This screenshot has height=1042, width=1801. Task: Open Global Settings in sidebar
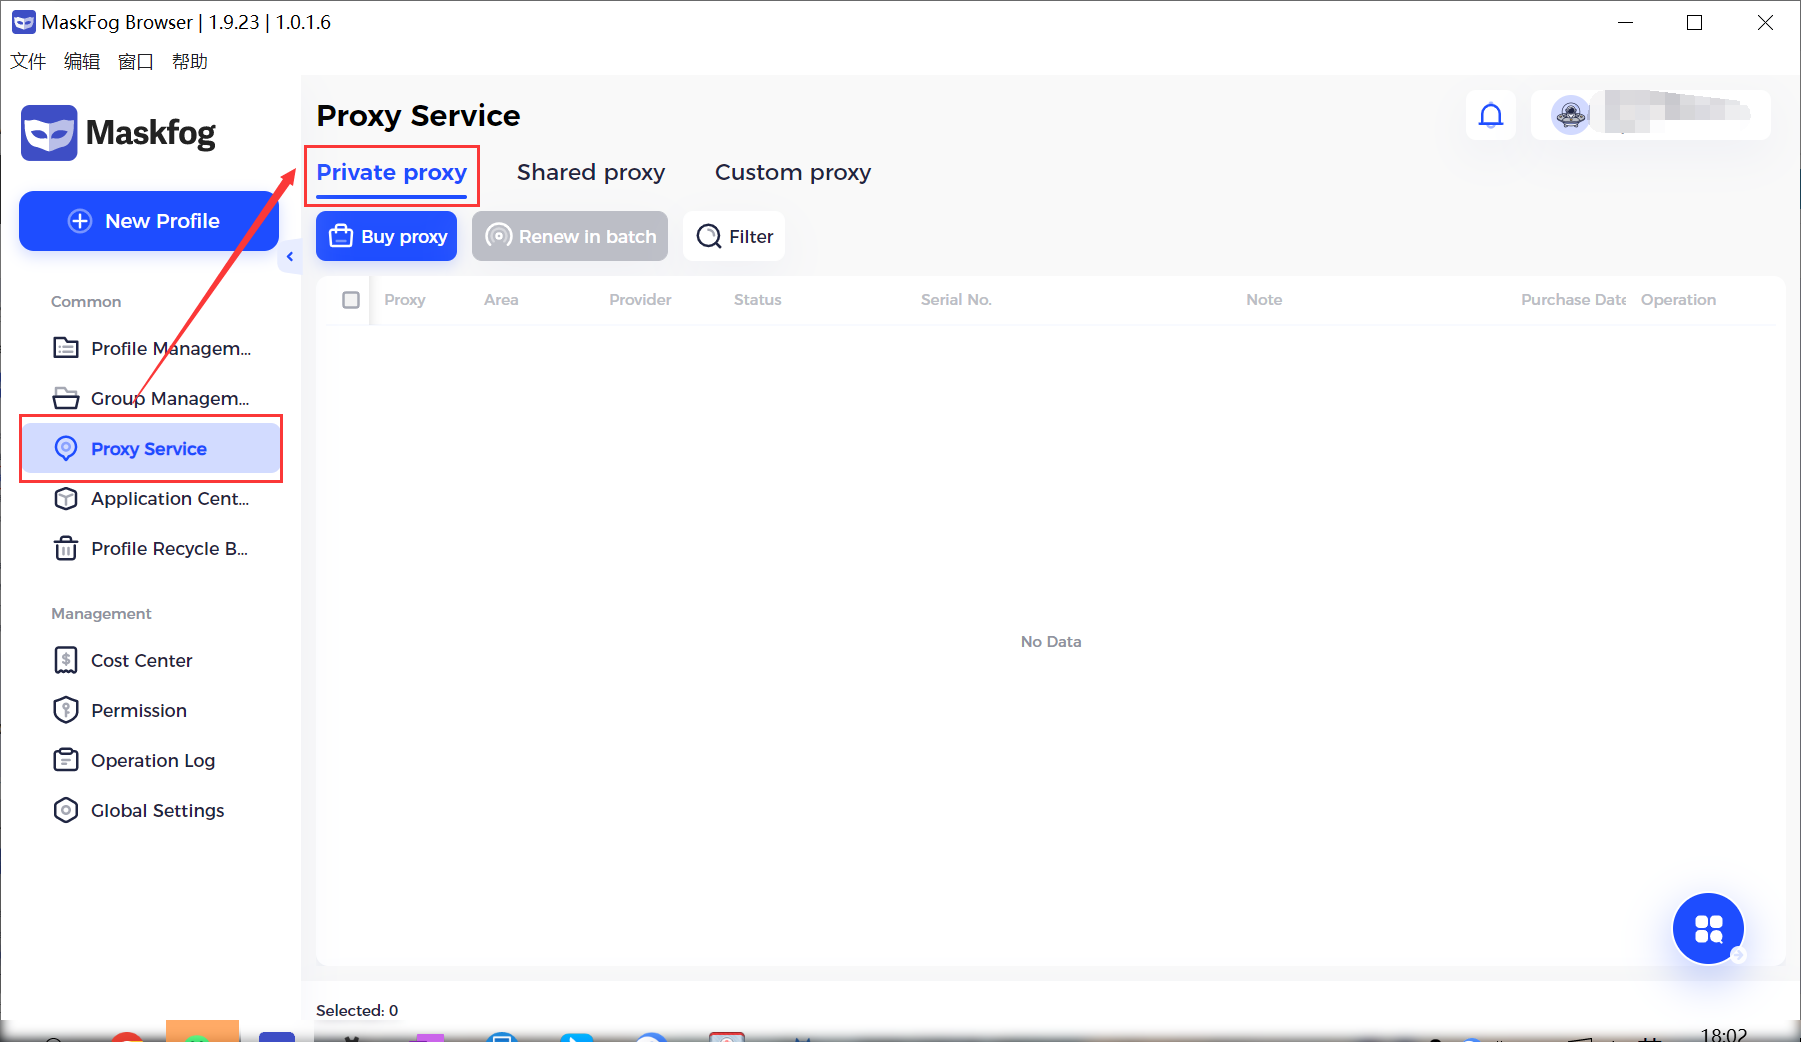pyautogui.click(x=151, y=810)
